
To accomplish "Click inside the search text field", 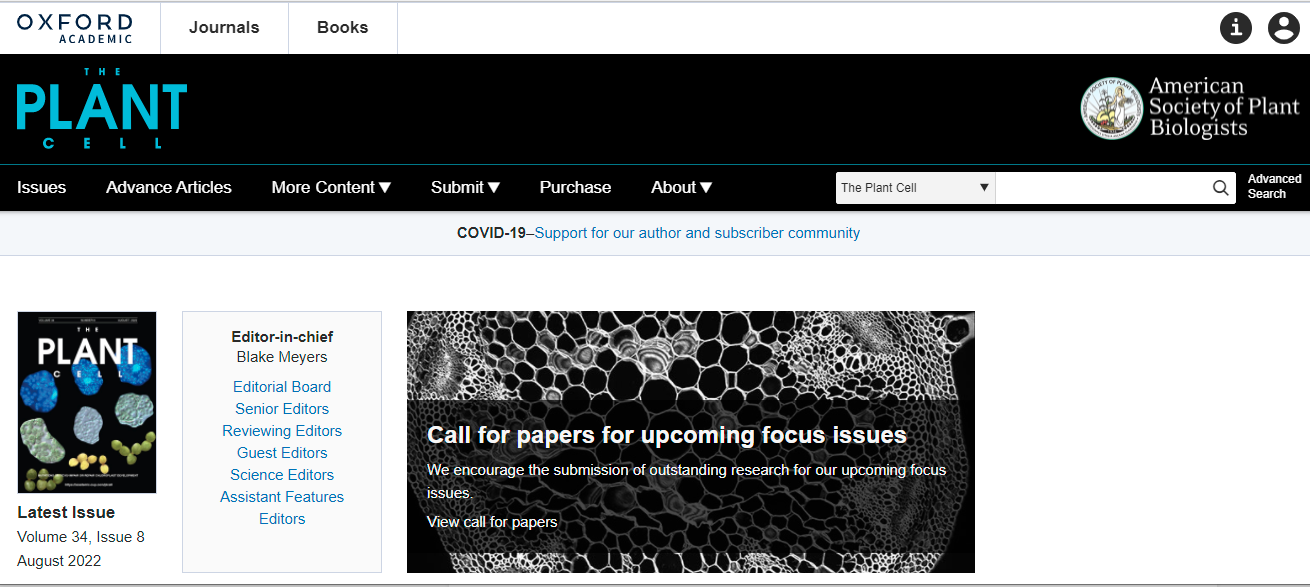I will click(1100, 188).
